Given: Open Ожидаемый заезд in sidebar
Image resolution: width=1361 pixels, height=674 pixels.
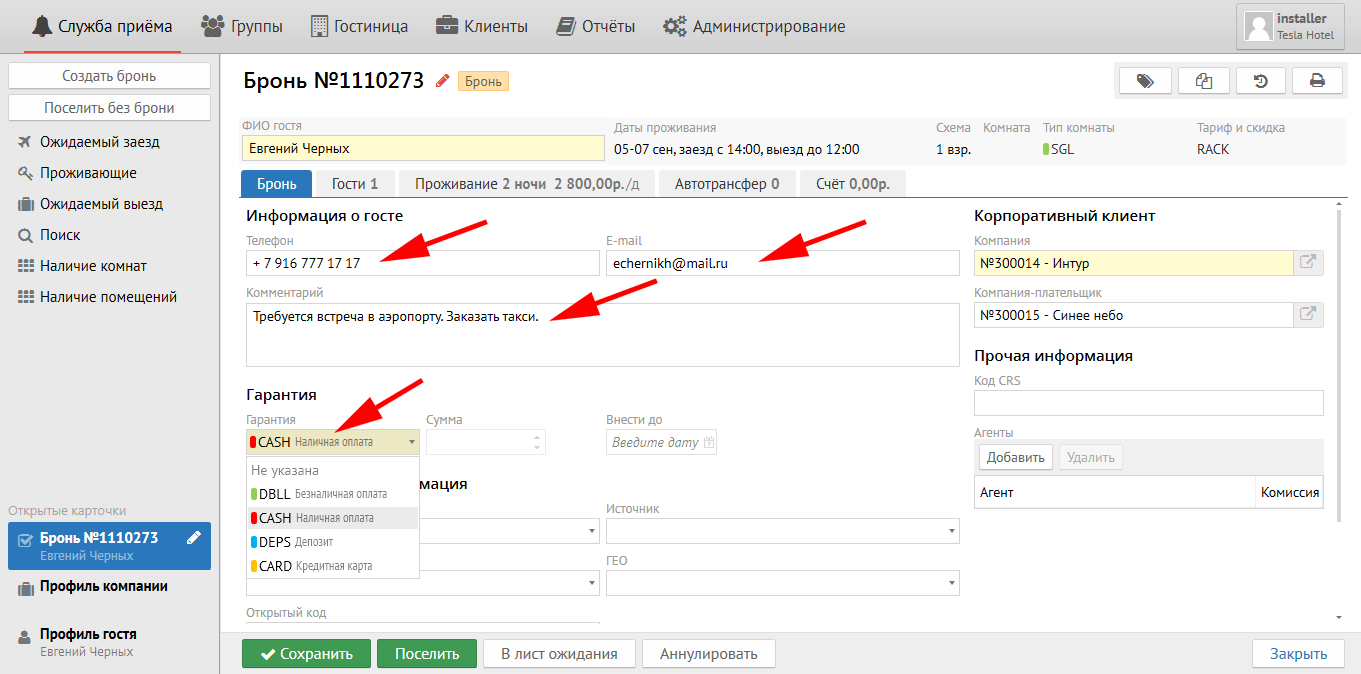Looking at the screenshot, I should pos(99,142).
